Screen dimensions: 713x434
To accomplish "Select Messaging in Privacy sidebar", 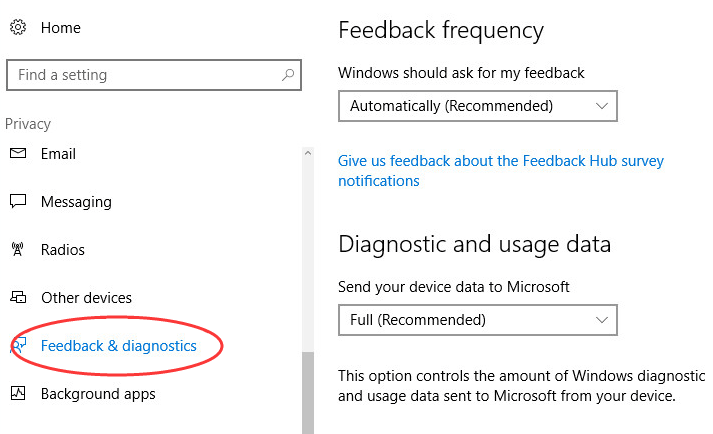I will pyautogui.click(x=76, y=202).
